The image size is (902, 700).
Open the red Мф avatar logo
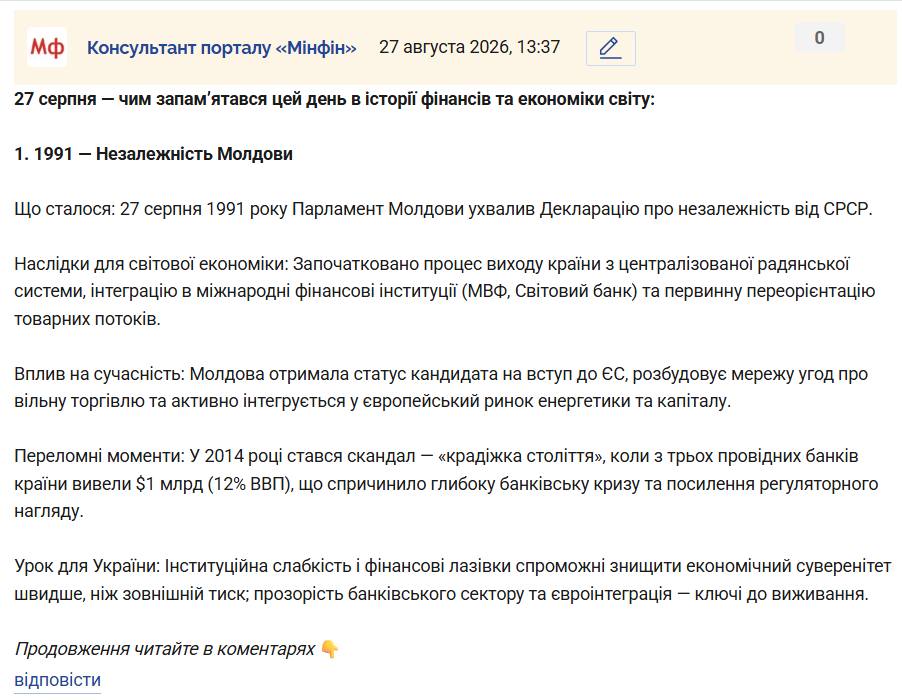[47, 47]
